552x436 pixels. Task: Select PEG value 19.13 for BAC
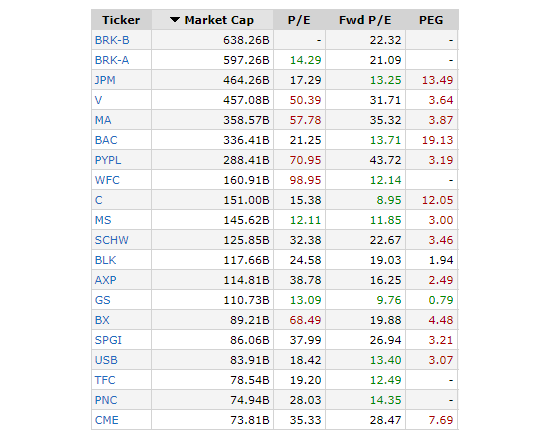point(438,140)
